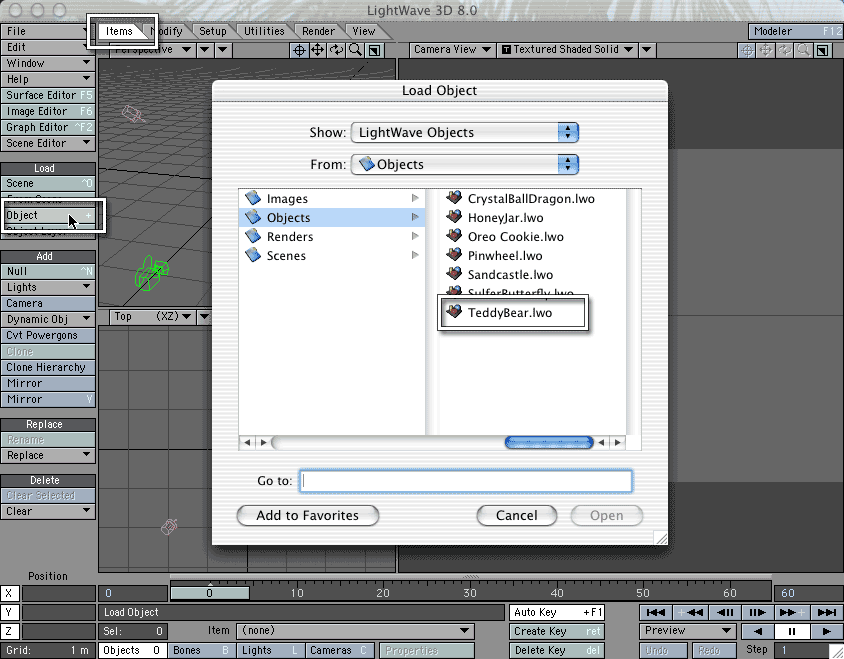Step forward one frame
Screen dimensions: 844x659
757,612
